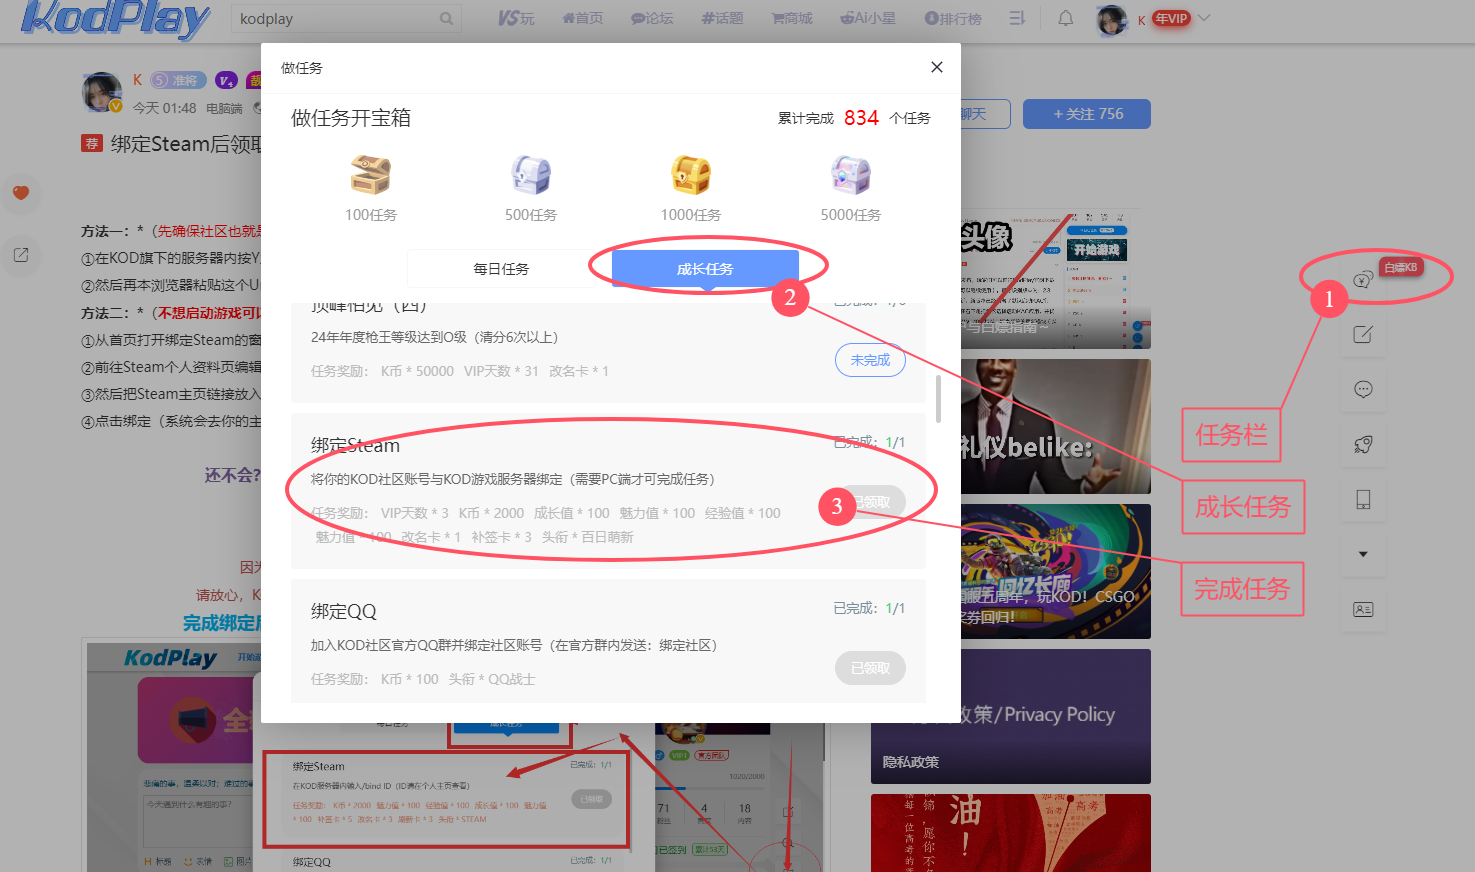Image resolution: width=1475 pixels, height=872 pixels.
Task: Click the 做任务开宝箱 heading
Action: coord(351,118)
